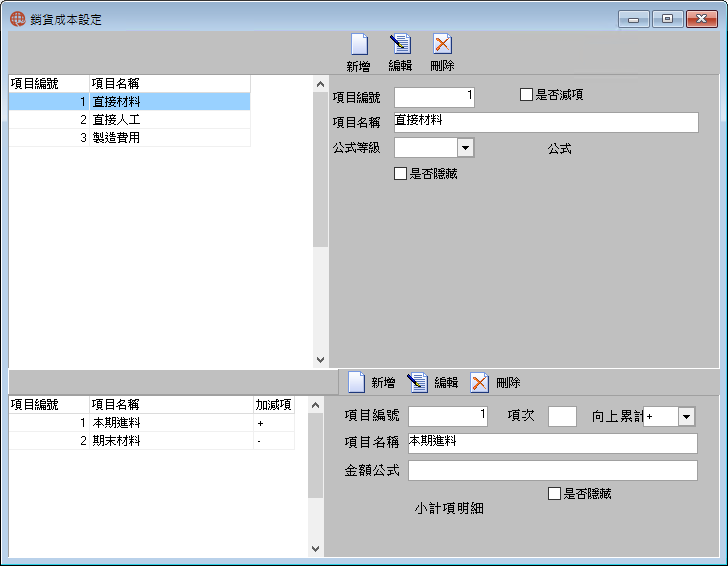Image resolution: width=728 pixels, height=566 pixels.
Task: Click the lower list vertical scrollbar thumb
Action: [x=316, y=455]
